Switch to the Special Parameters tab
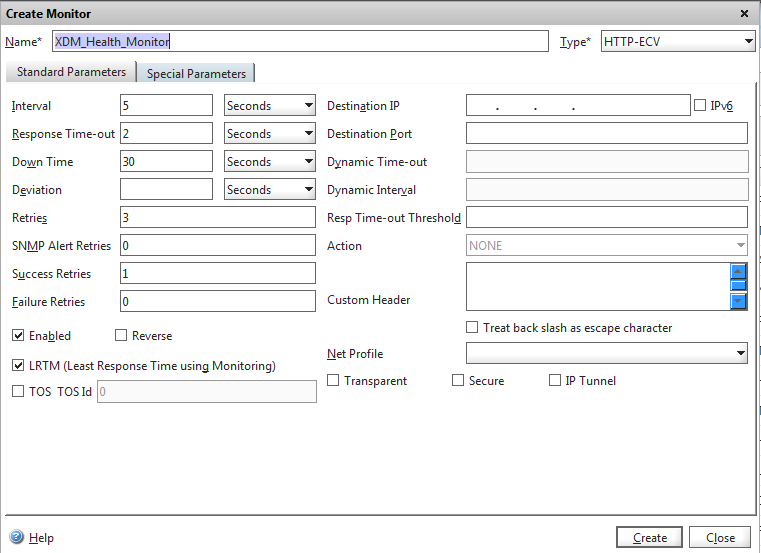The image size is (761, 553). (x=196, y=73)
